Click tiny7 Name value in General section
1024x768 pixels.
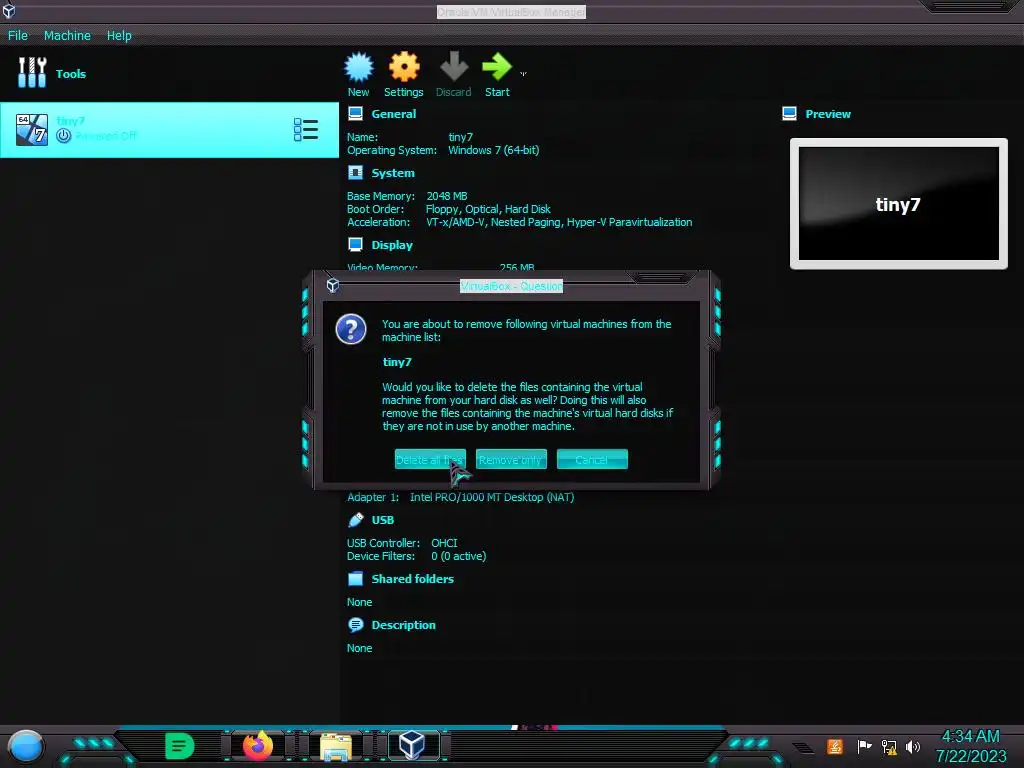(460, 137)
